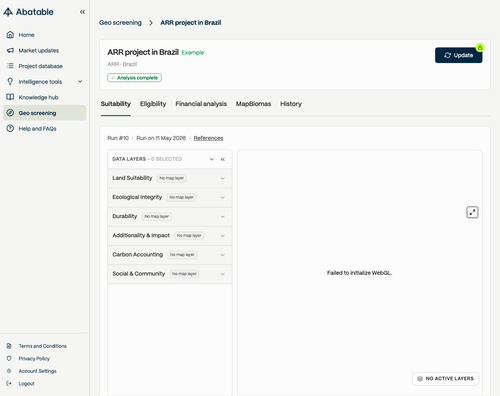Viewport: 500px width, 396px height.
Task: Click ARR project in Brazil breadcrumb text
Action: [191, 23]
